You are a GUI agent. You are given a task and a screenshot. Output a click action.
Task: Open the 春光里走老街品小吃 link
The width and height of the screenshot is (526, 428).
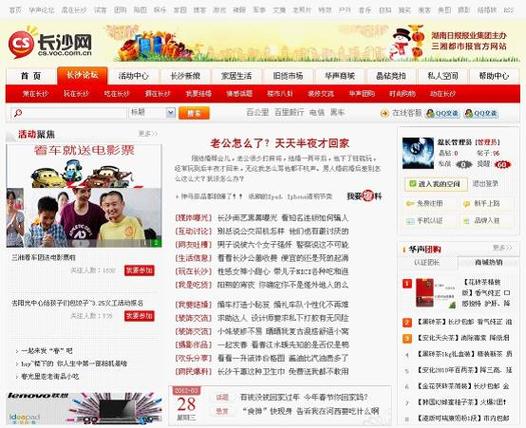(x=50, y=376)
